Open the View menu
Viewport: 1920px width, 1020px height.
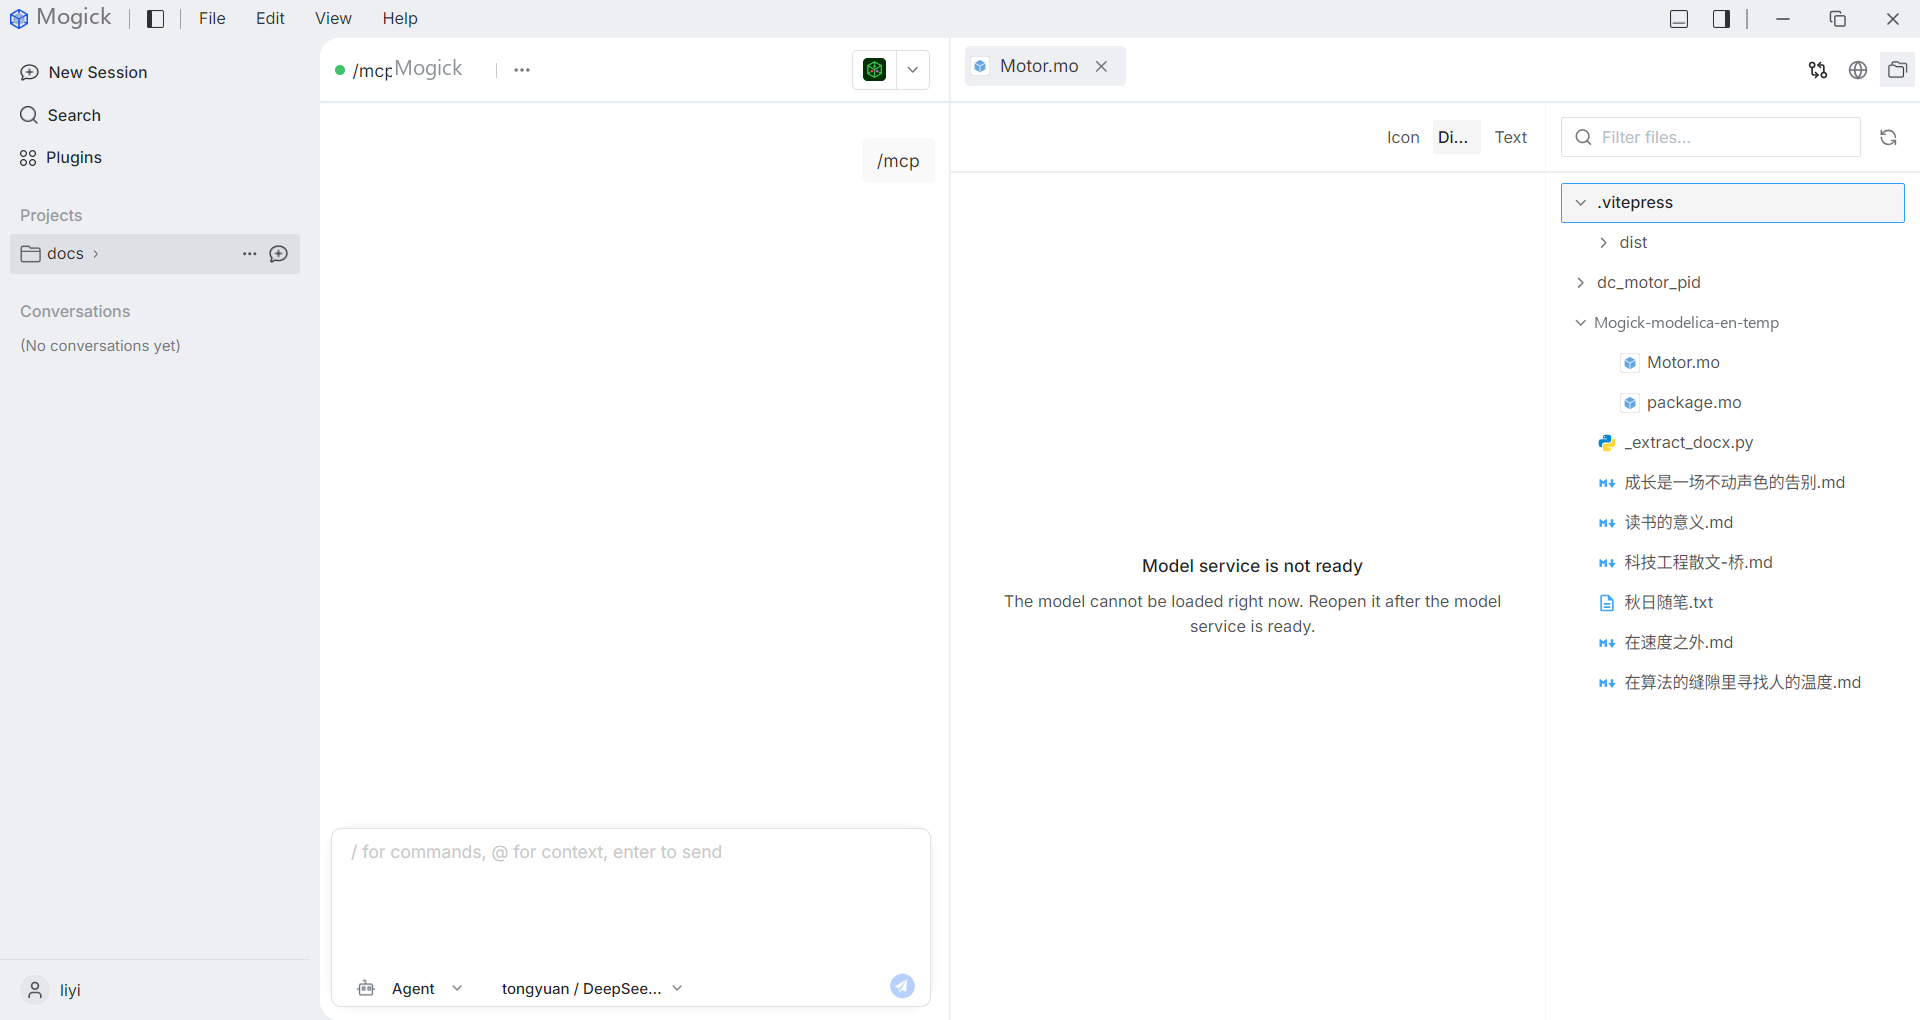click(x=333, y=19)
